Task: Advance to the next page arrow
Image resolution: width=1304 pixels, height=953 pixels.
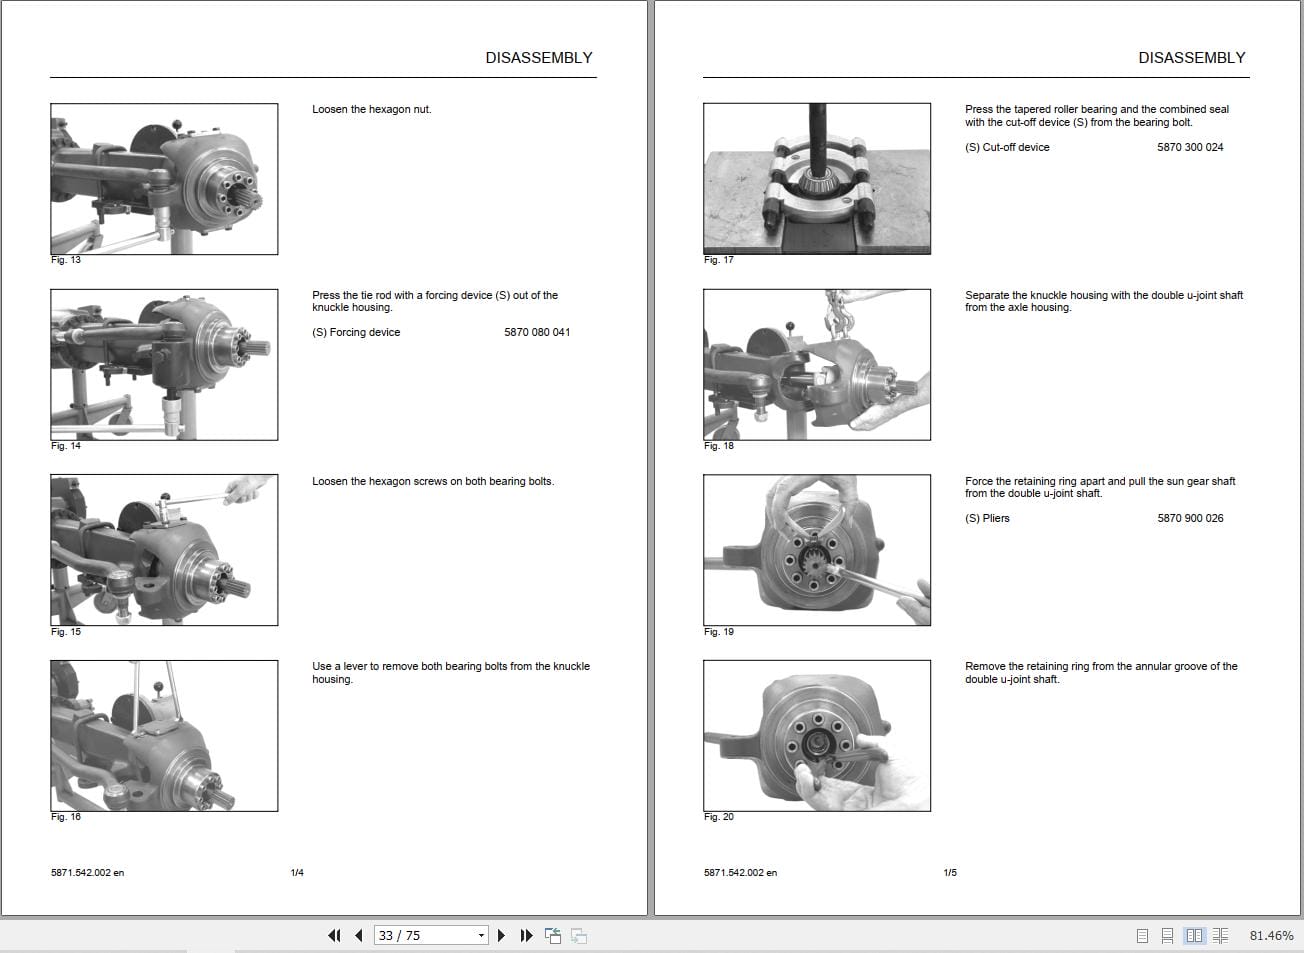Action: 501,935
